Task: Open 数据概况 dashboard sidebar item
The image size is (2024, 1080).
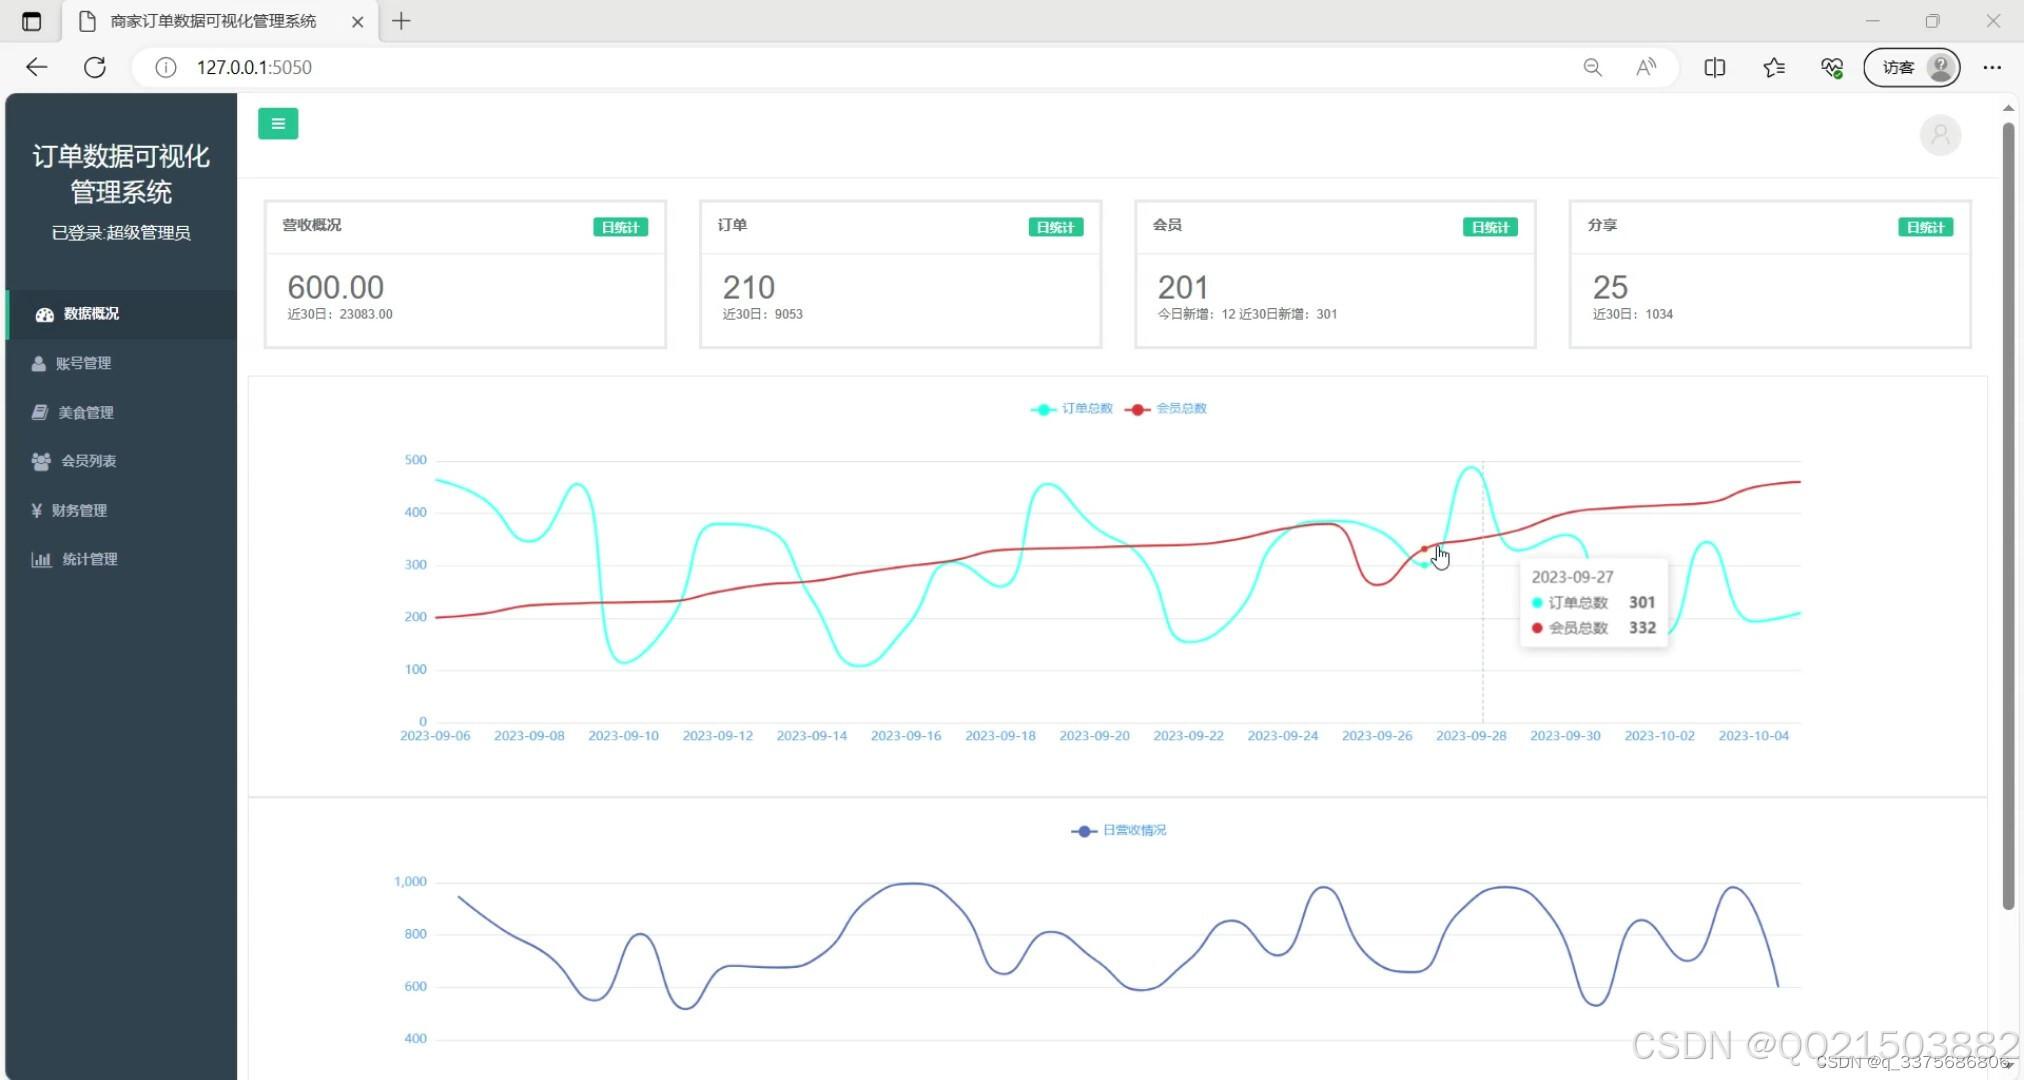Action: [91, 314]
